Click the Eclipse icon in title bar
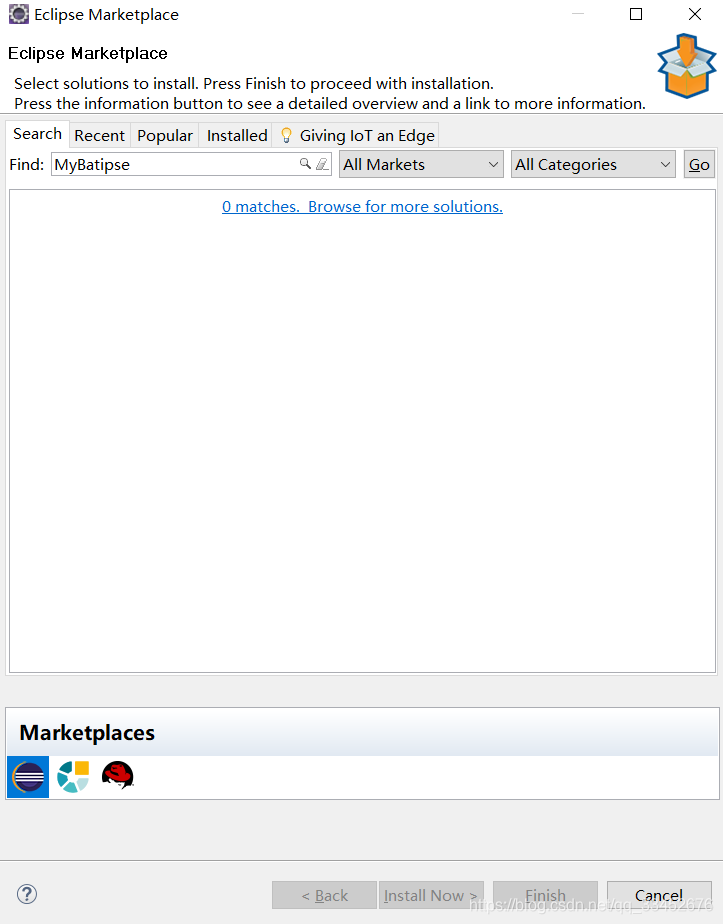Screen dimensions: 723x924 pyautogui.click(x=18, y=14)
